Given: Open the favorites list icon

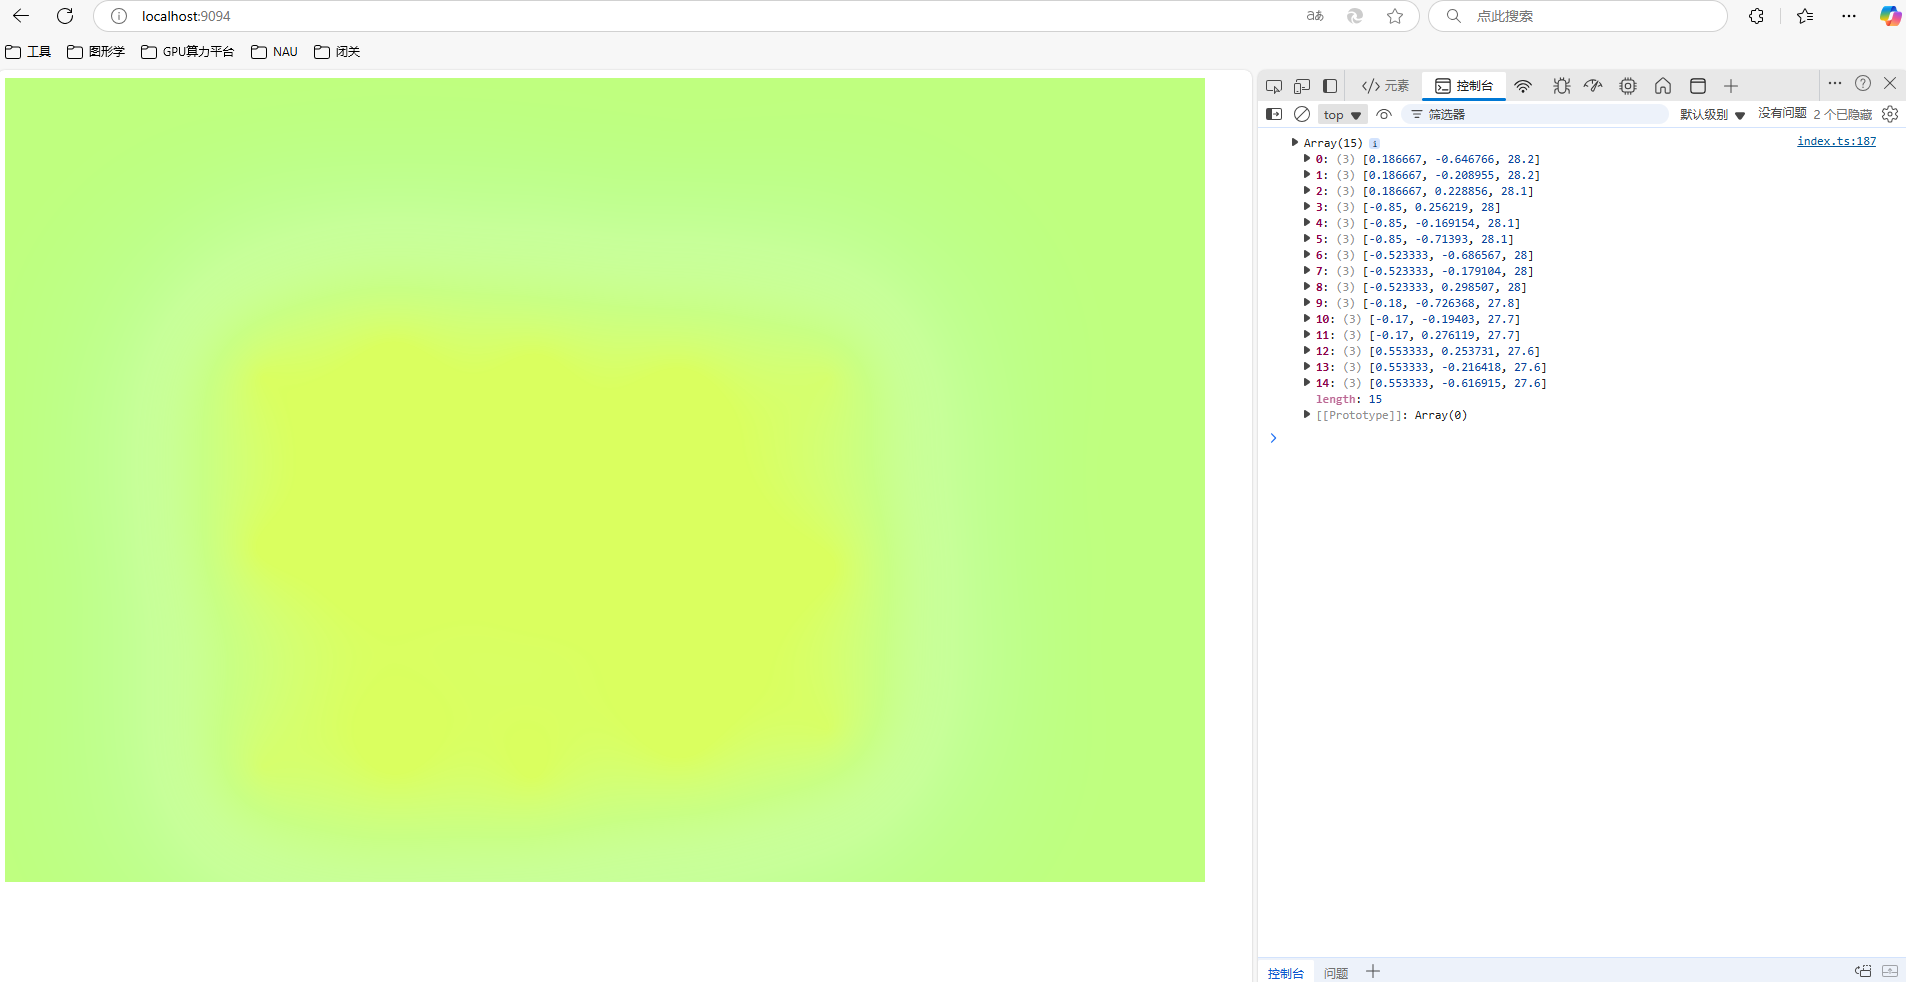Looking at the screenshot, I should click(x=1805, y=16).
